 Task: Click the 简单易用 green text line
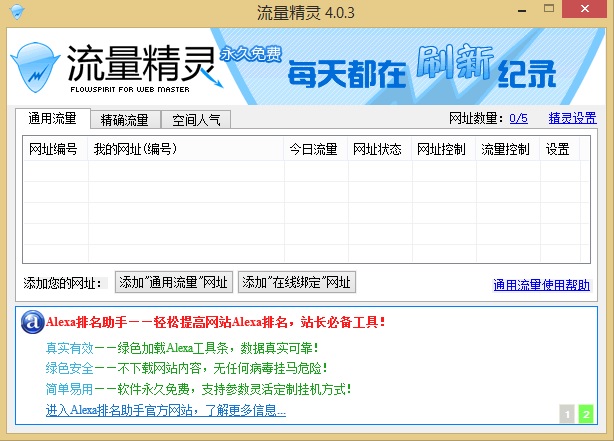(x=199, y=389)
